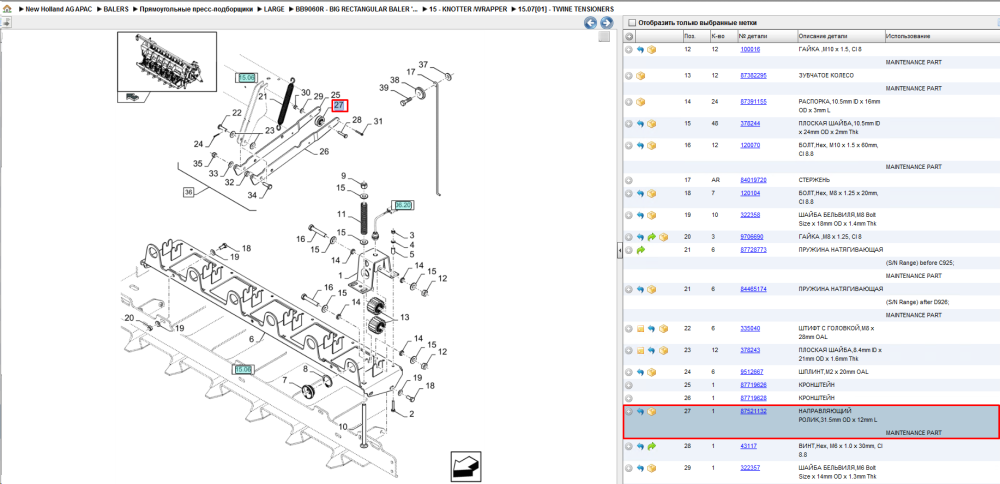Screen dimensions: 1000x484
Task: Select callout 13 in the diagram
Action: pos(404,317)
